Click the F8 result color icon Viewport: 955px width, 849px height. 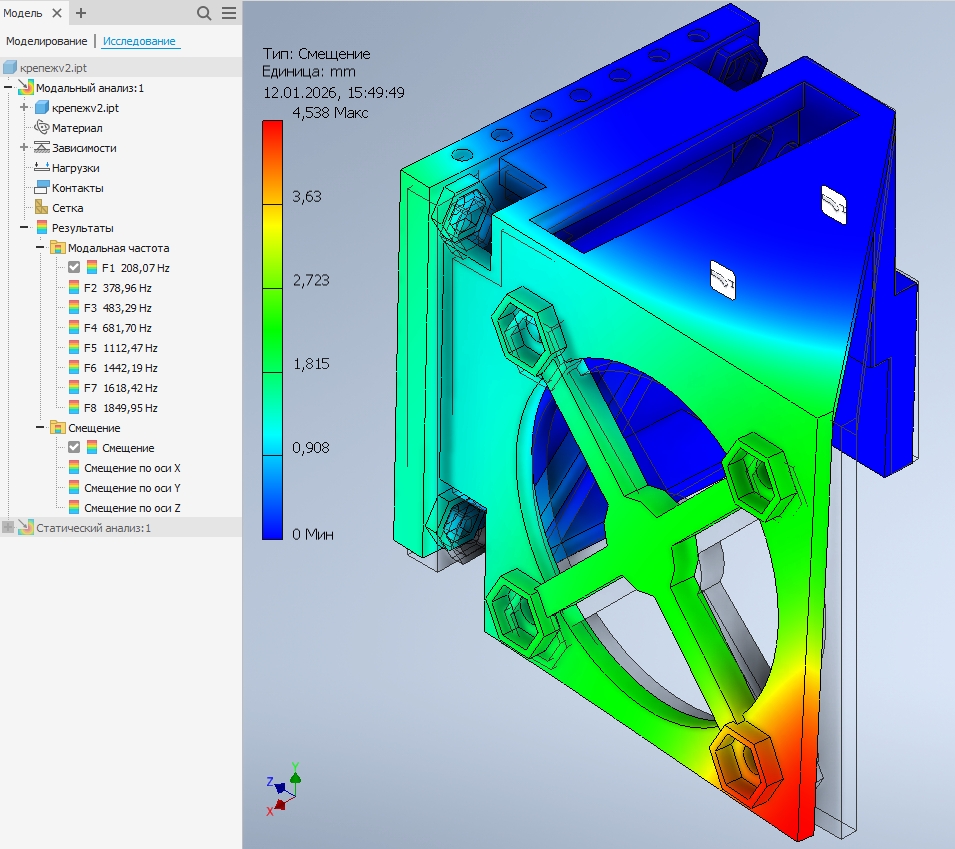74,407
